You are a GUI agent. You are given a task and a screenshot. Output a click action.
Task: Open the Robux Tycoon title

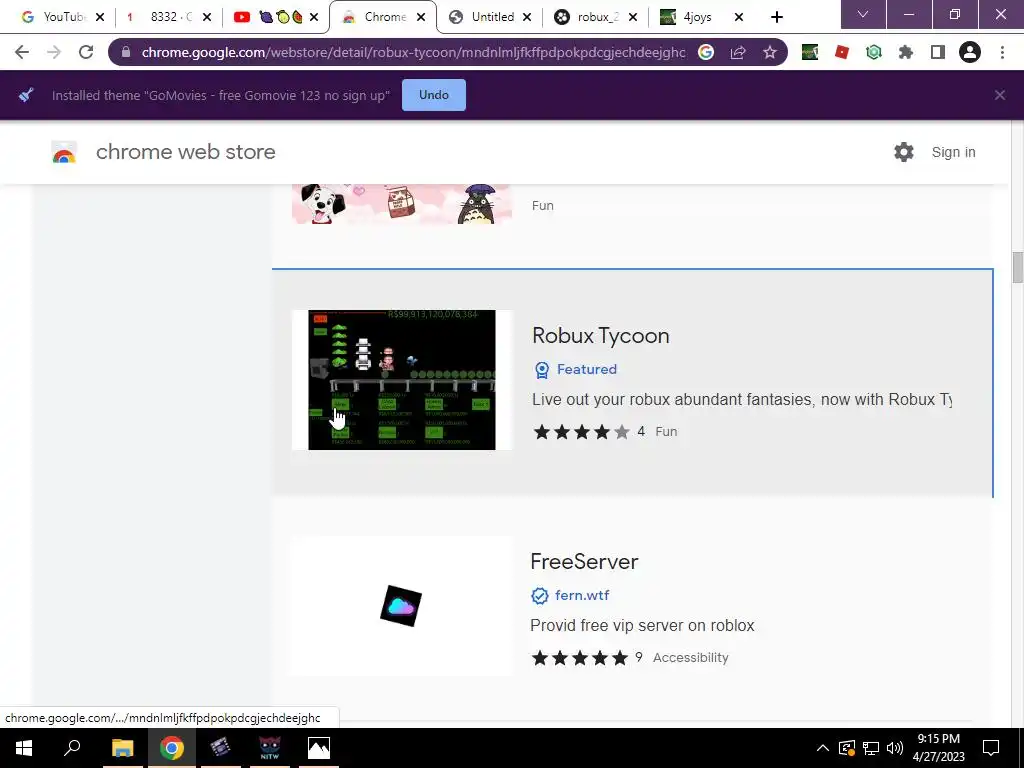click(601, 336)
